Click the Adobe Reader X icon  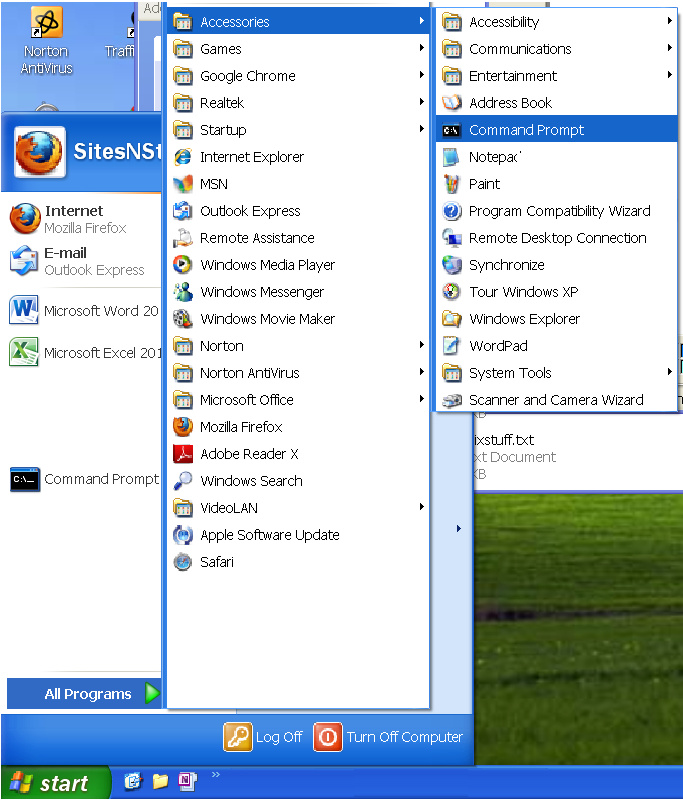click(183, 454)
